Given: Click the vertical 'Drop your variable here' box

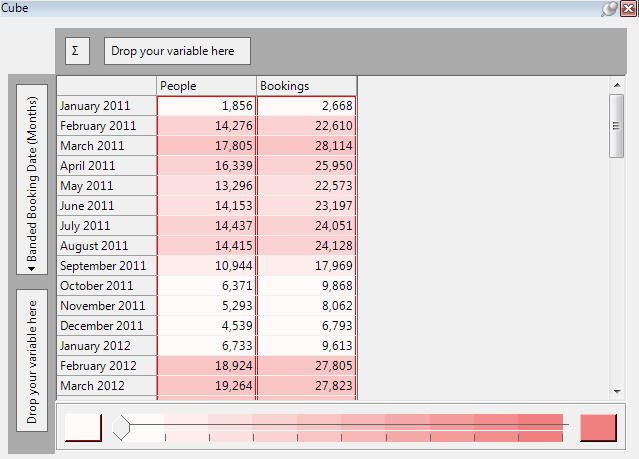Looking at the screenshot, I should 32,361.
